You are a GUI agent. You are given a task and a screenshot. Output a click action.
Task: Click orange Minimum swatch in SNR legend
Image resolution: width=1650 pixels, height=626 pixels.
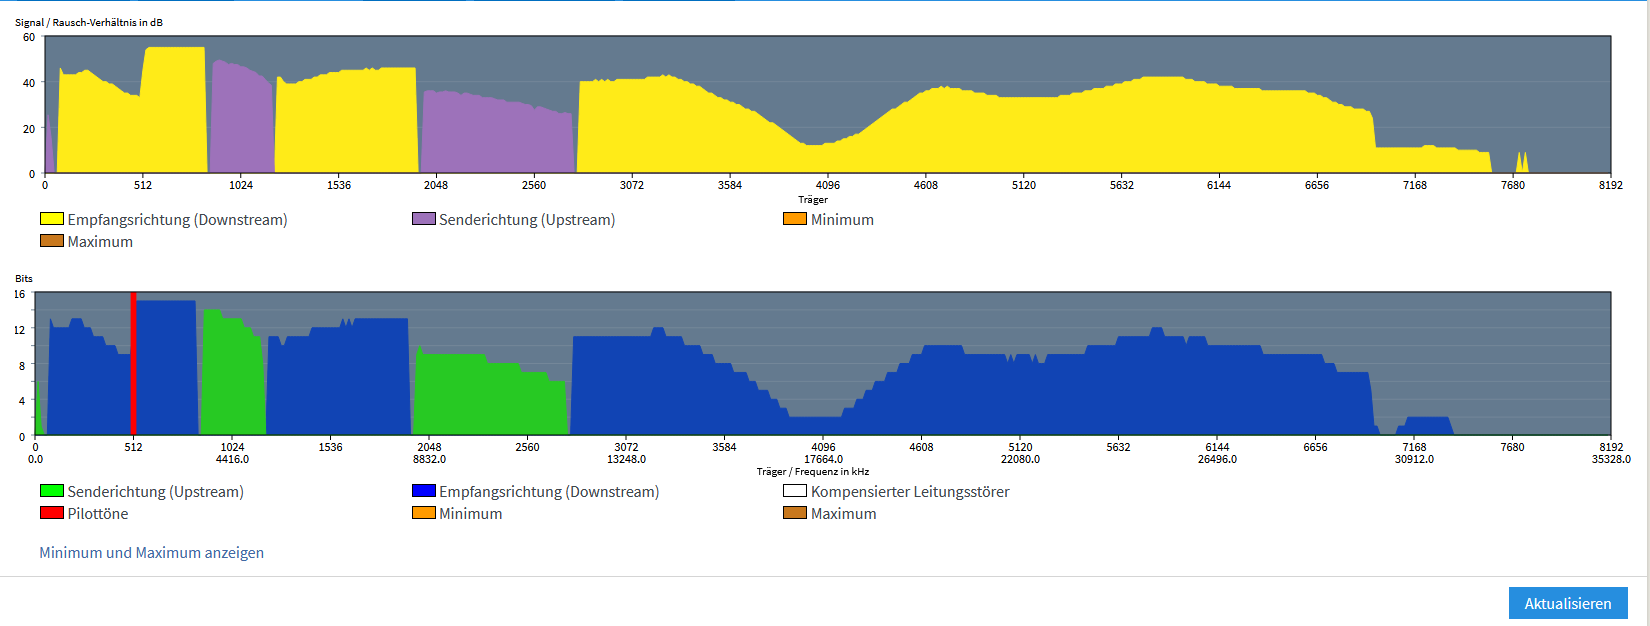(x=795, y=219)
